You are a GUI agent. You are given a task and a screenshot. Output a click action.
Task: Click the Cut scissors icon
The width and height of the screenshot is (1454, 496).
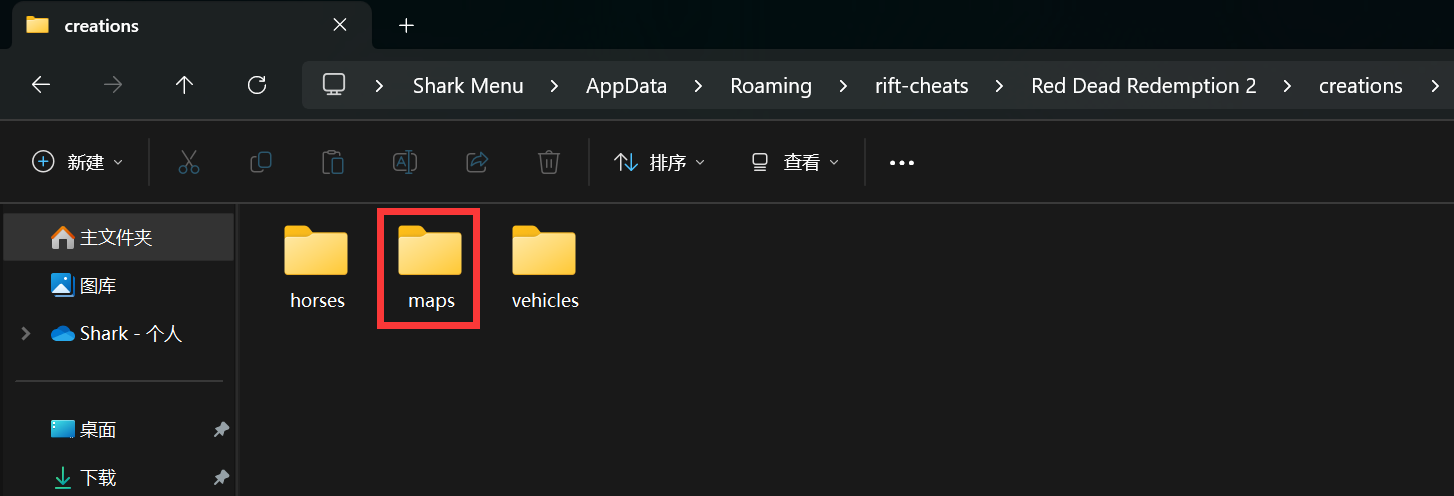189,162
